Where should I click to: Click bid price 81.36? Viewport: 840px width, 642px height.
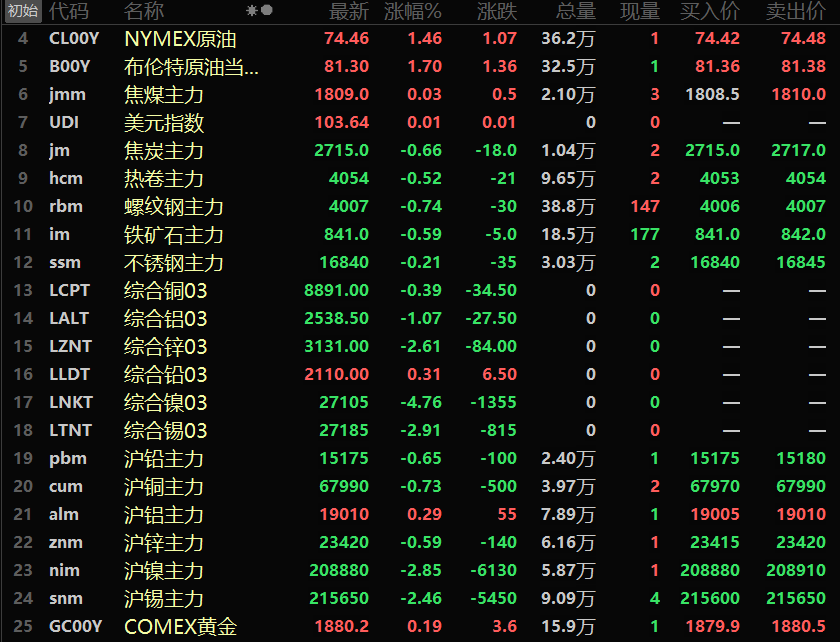(x=717, y=66)
